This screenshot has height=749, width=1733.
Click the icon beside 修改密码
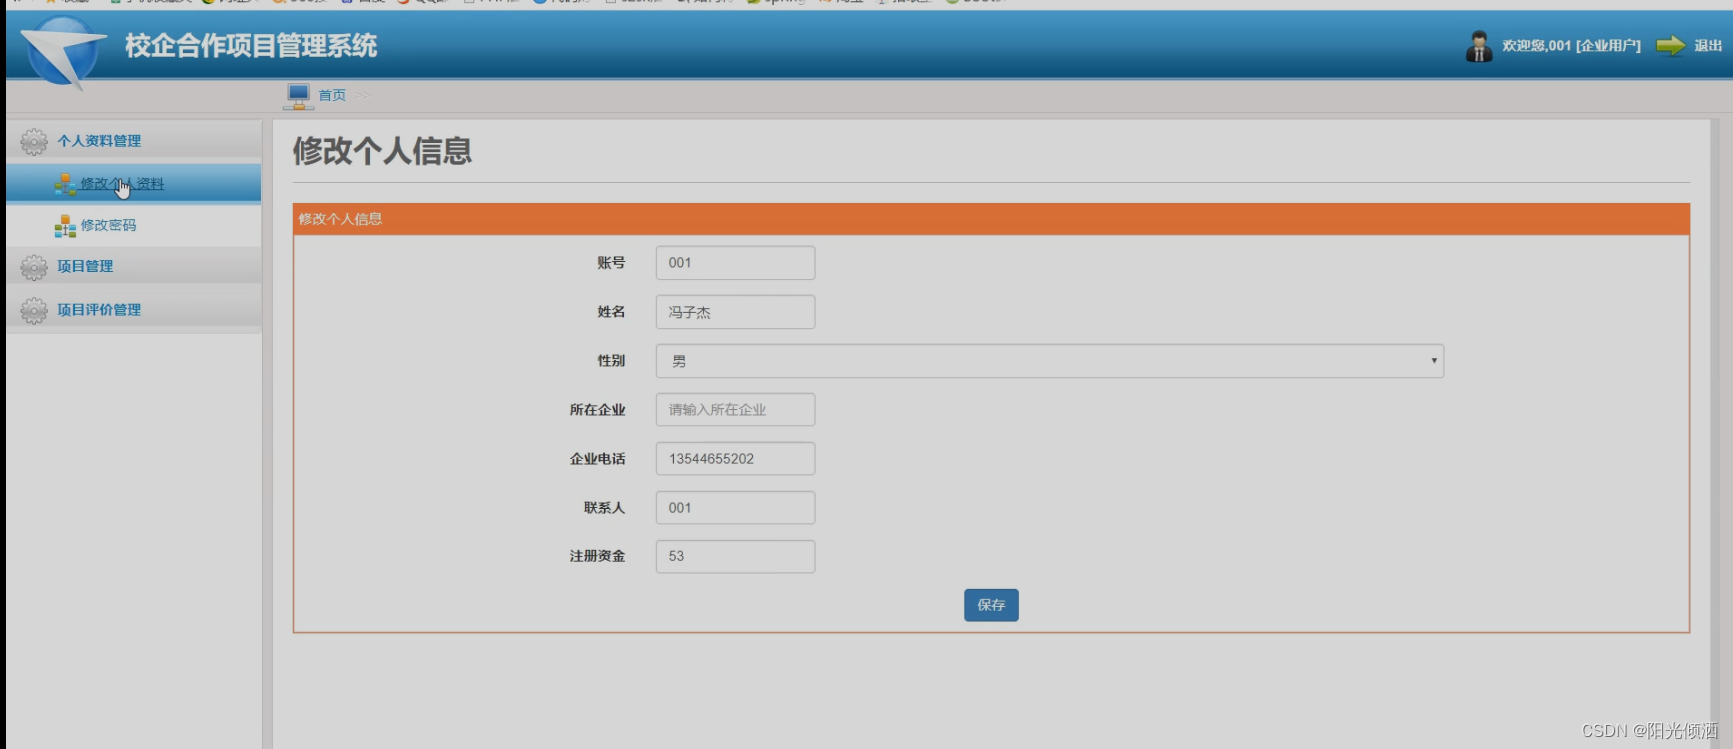[x=65, y=226]
